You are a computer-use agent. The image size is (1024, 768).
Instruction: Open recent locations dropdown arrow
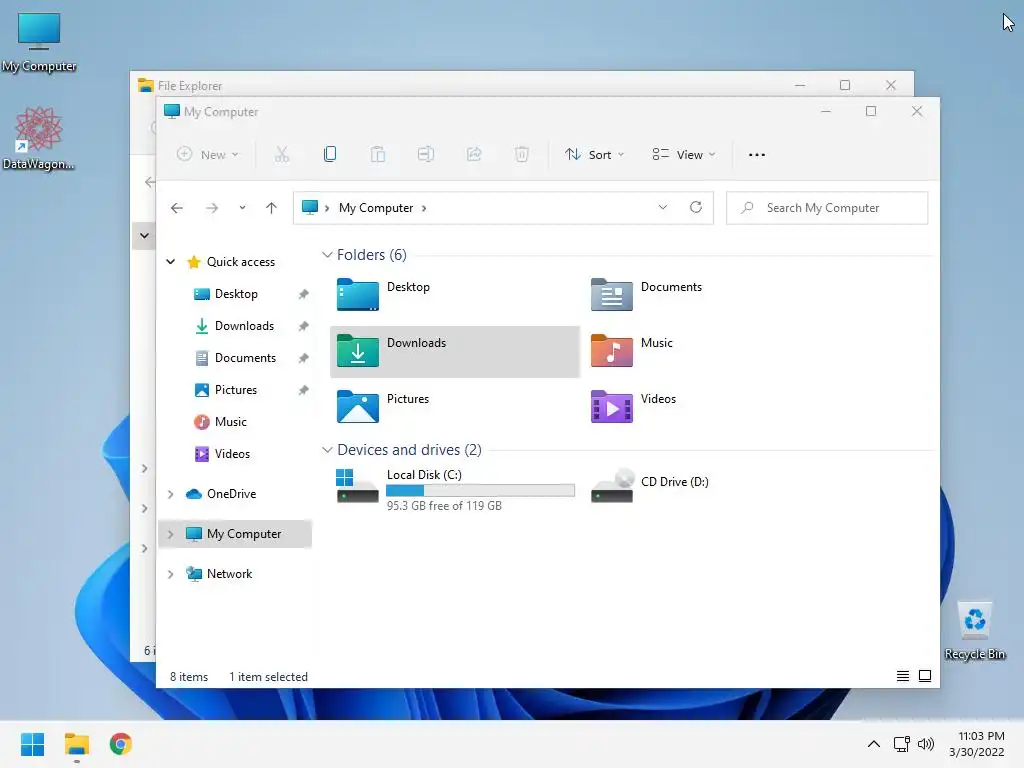[x=242, y=208]
